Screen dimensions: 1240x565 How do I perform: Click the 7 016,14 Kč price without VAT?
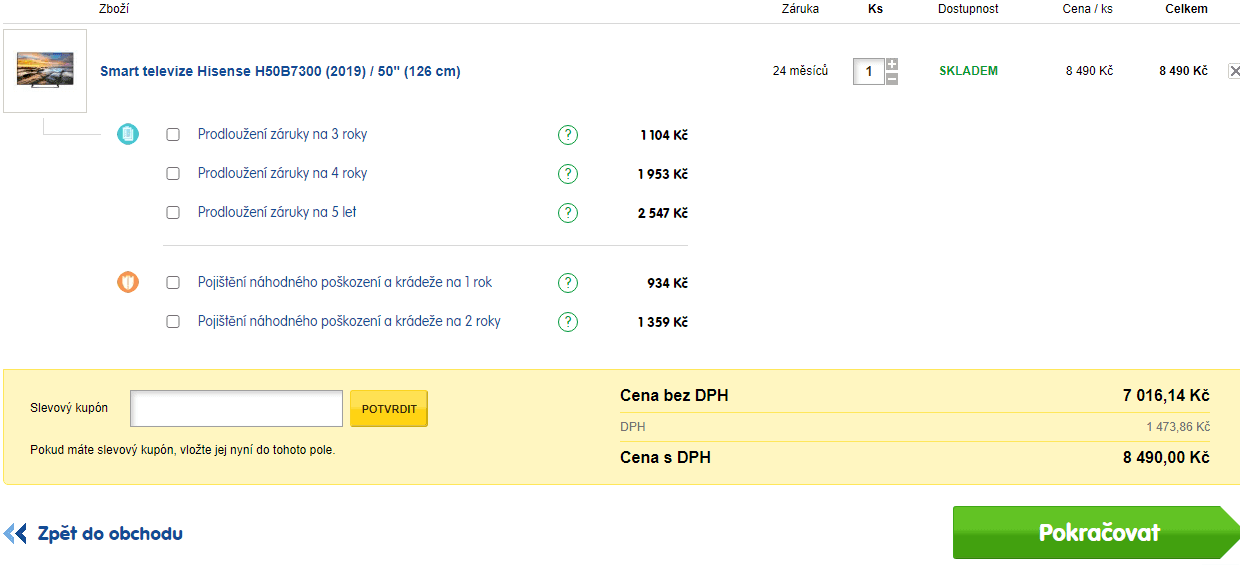pyautogui.click(x=1166, y=396)
